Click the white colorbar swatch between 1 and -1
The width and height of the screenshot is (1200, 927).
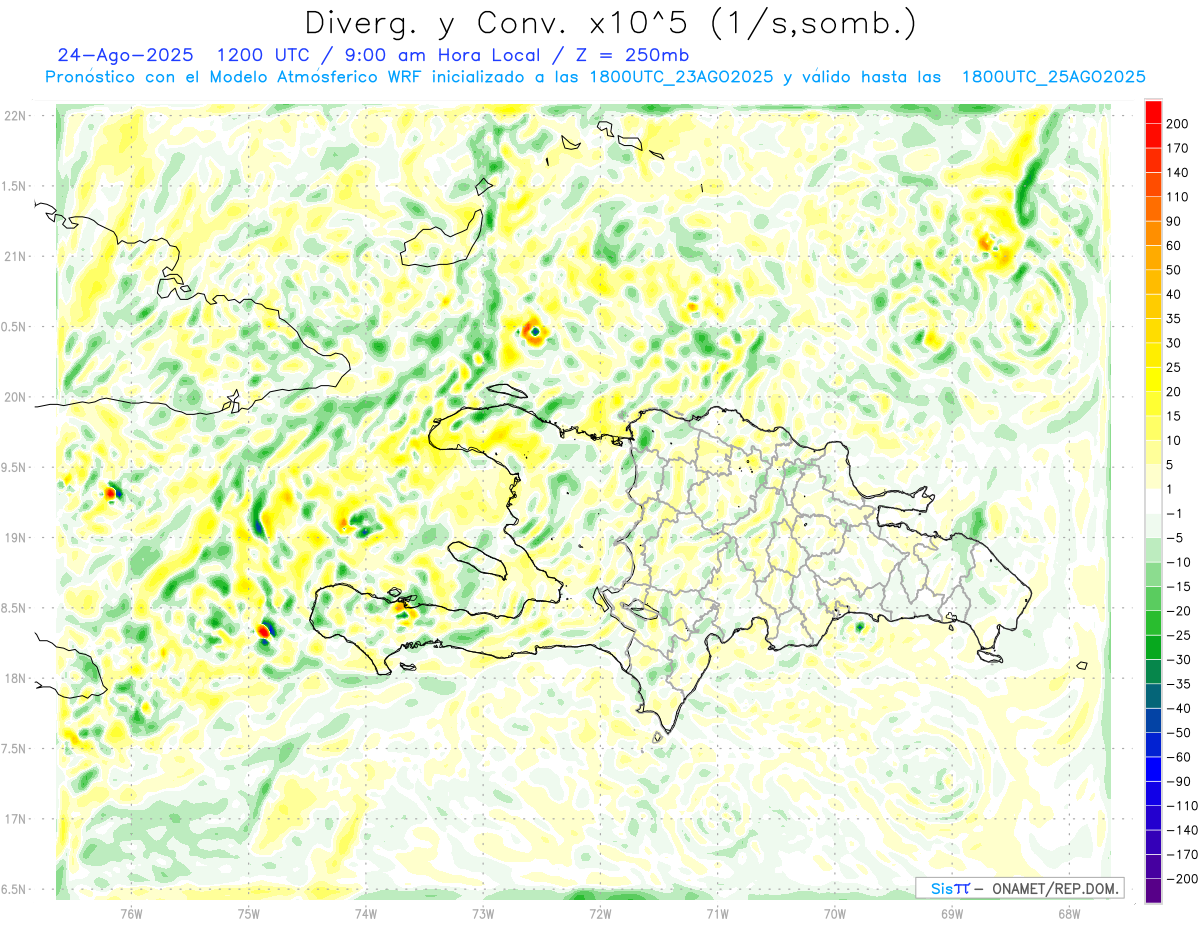click(x=1153, y=501)
